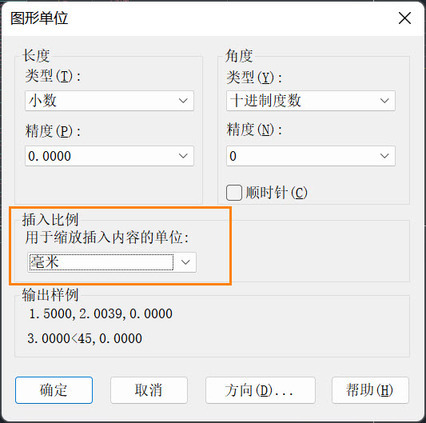The width and height of the screenshot is (426, 423).
Task: Click the 类型(Y): label under 角度
Action: (x=254, y=78)
